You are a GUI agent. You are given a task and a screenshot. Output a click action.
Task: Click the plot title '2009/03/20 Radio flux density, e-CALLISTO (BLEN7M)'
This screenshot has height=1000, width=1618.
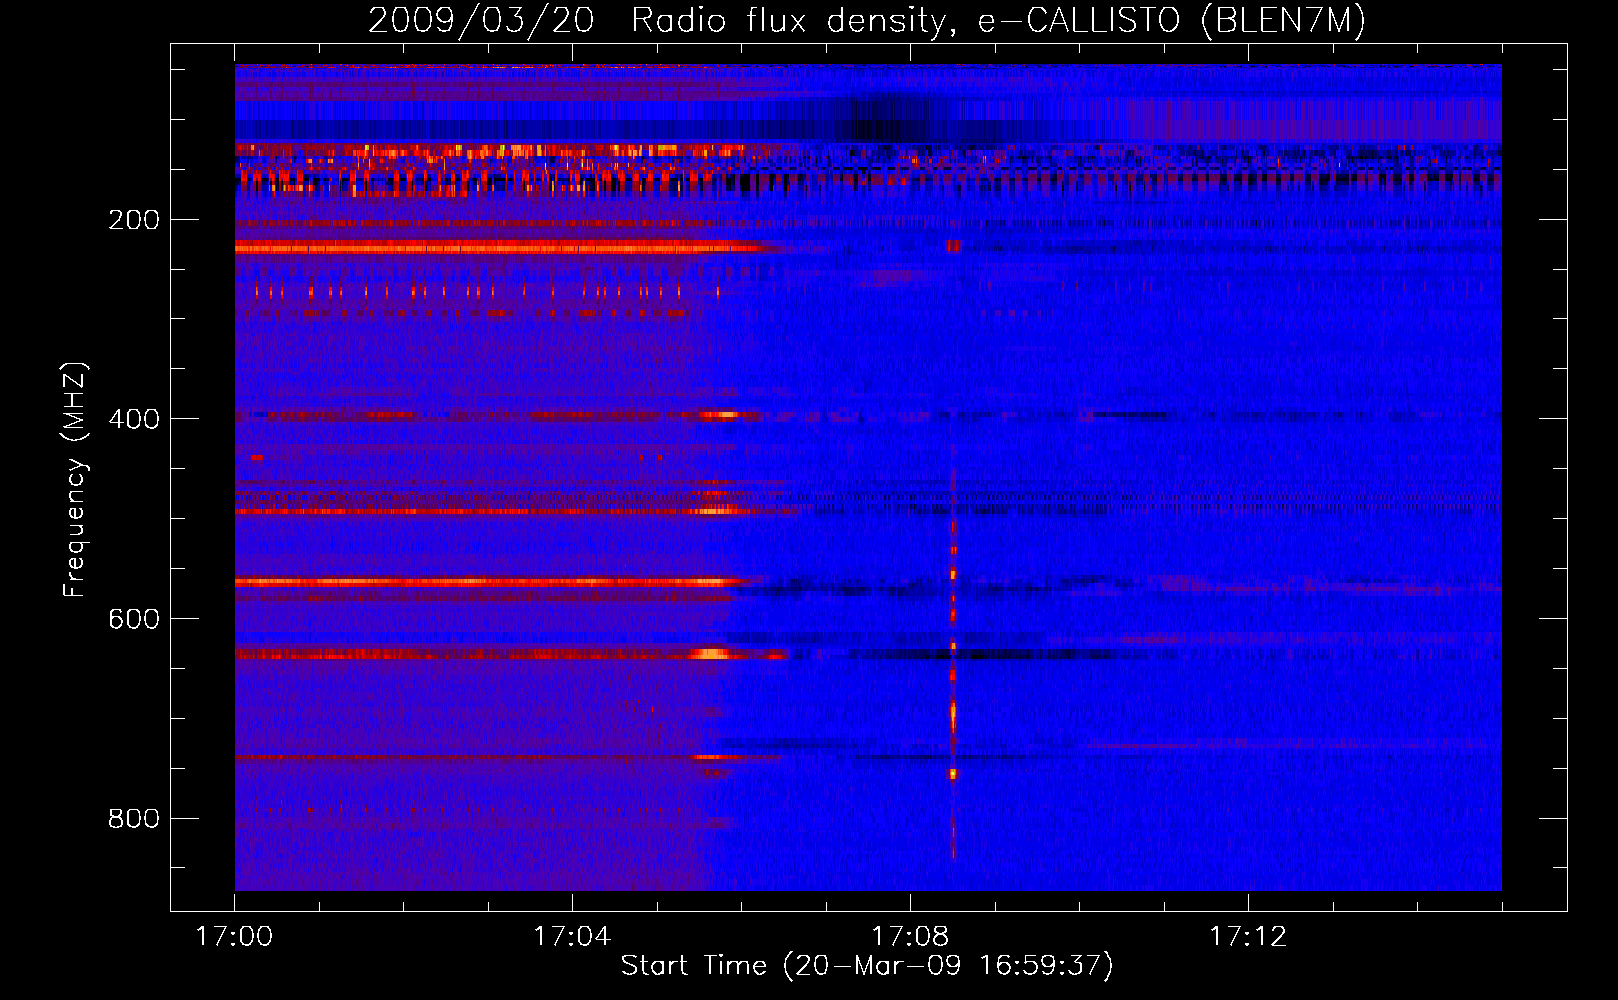[x=867, y=21]
